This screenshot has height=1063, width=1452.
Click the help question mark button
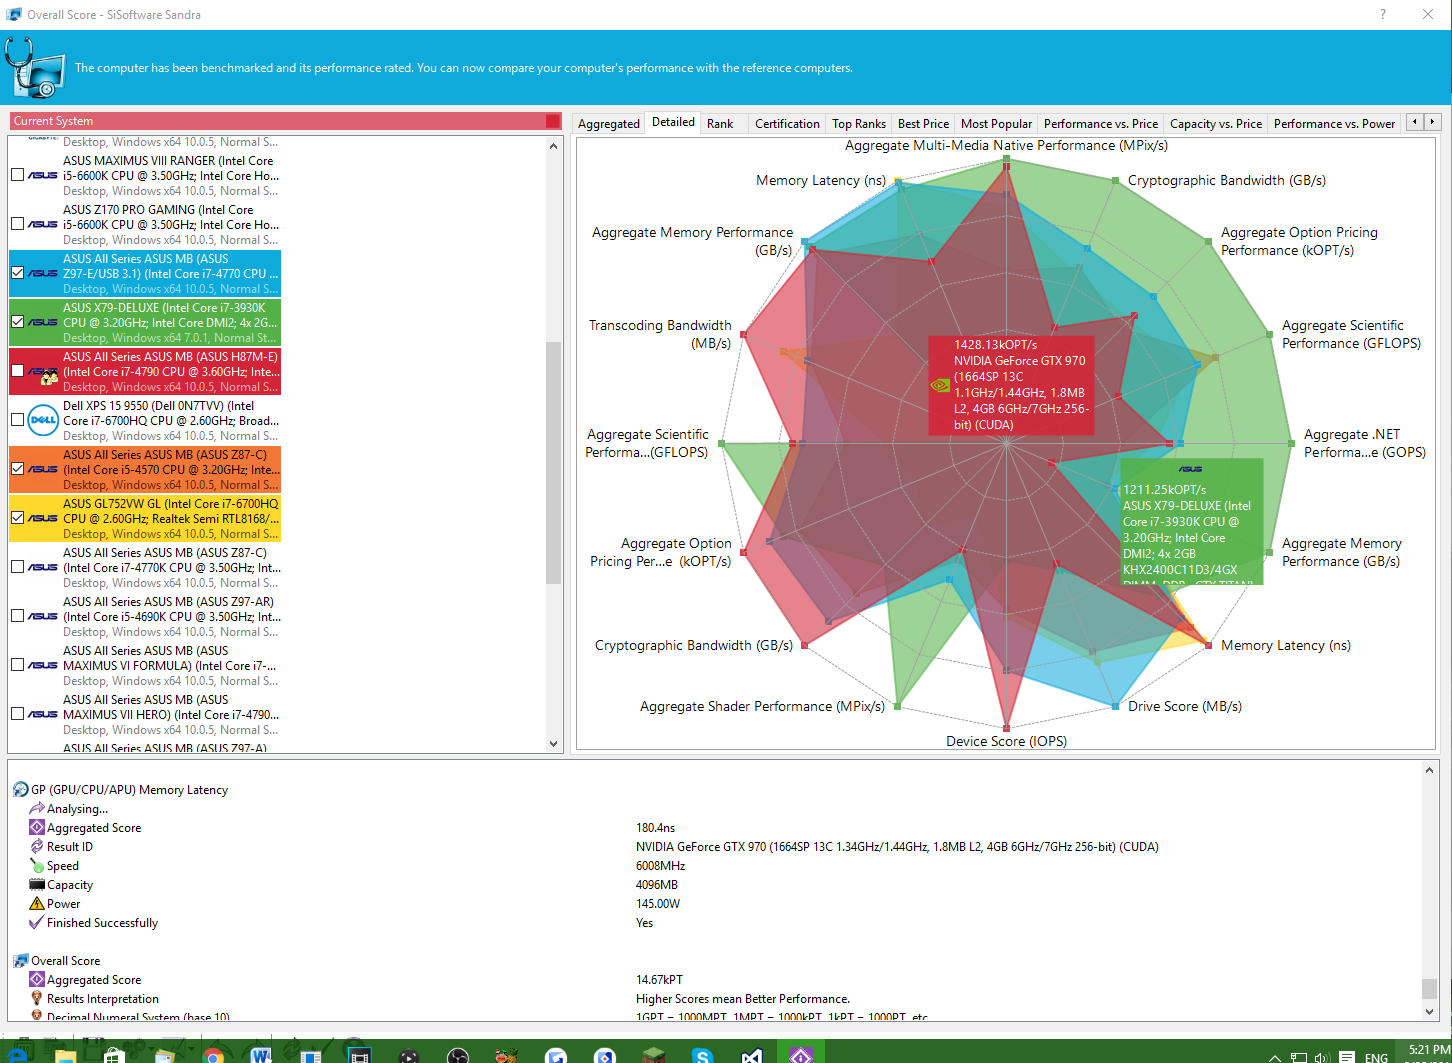1383,14
